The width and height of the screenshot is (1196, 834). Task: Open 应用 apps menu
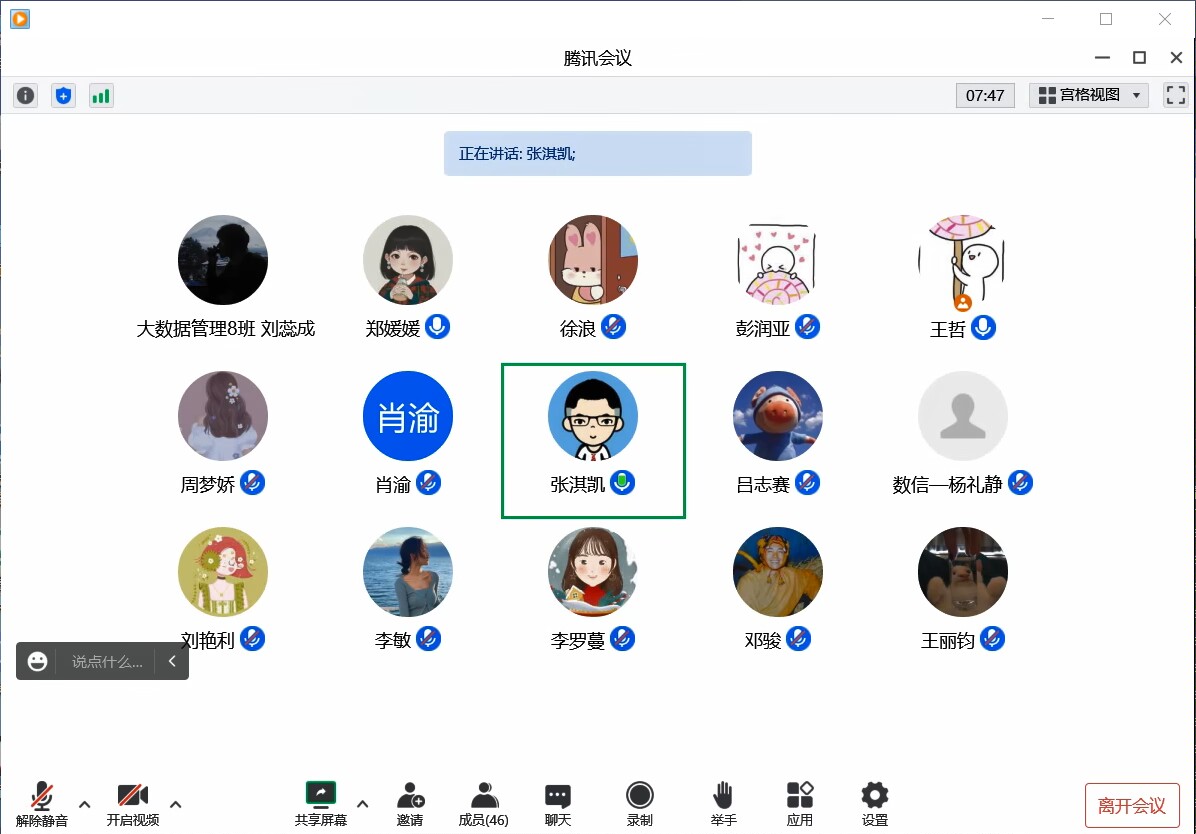[799, 804]
